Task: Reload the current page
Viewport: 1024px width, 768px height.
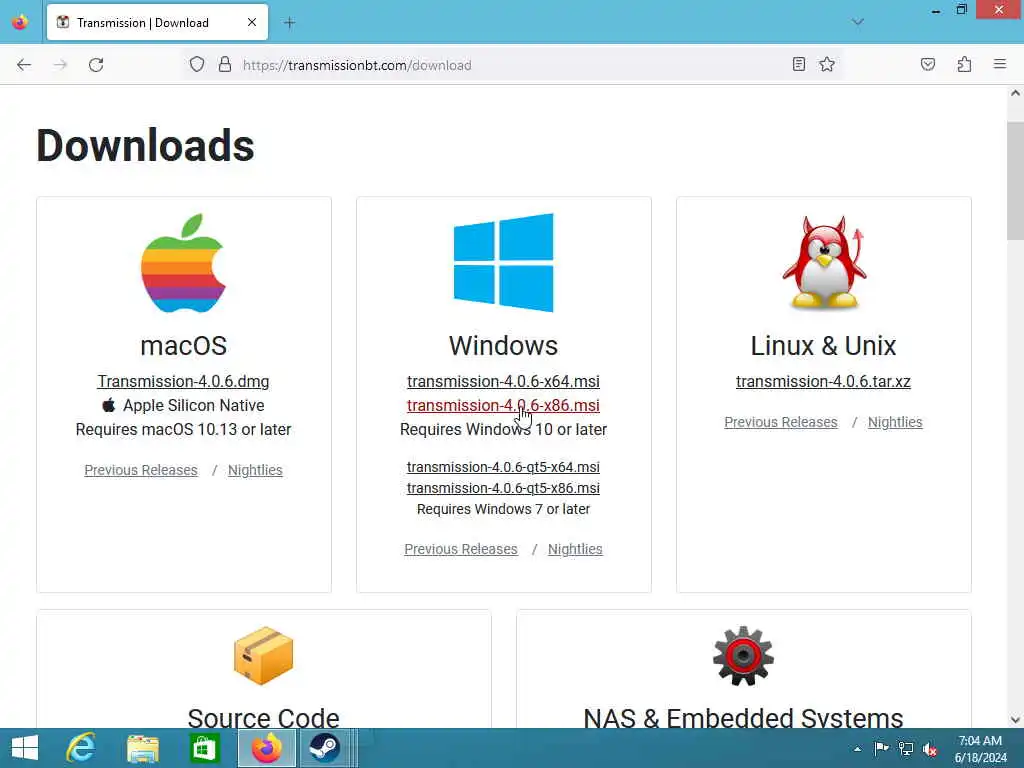Action: point(96,65)
